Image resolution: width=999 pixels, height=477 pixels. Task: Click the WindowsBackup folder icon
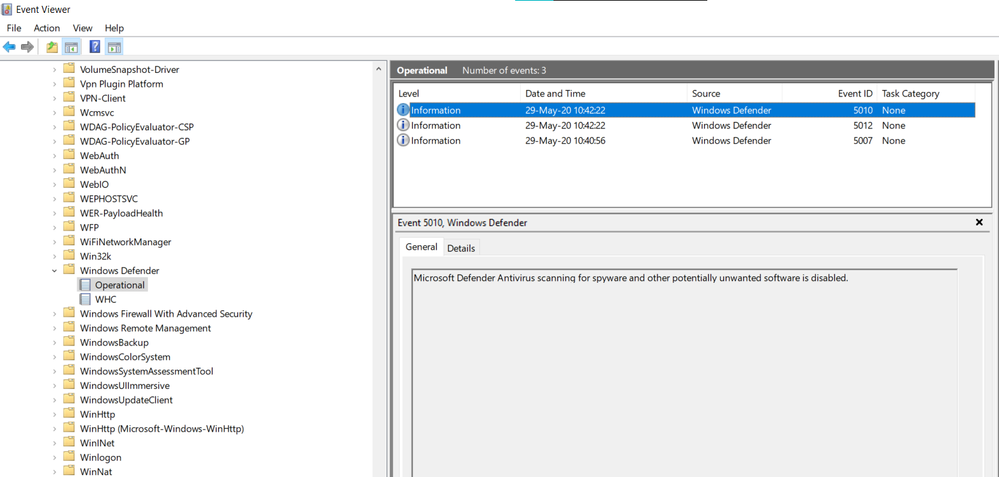[69, 343]
